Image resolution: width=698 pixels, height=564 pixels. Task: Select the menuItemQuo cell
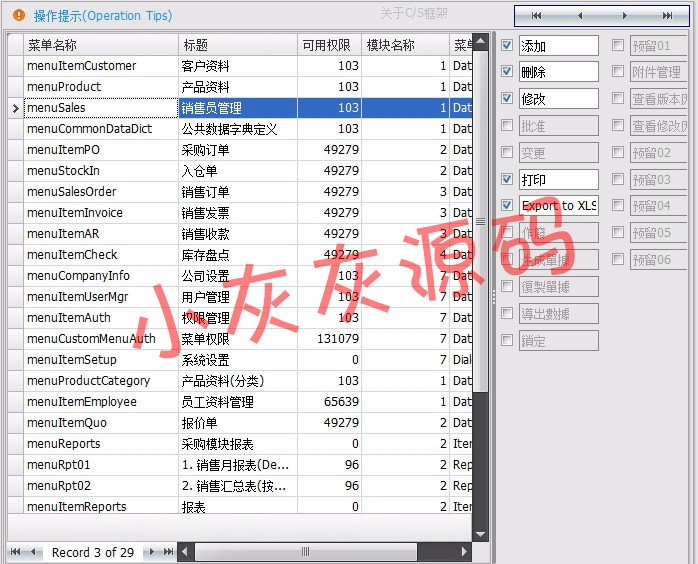coord(101,423)
